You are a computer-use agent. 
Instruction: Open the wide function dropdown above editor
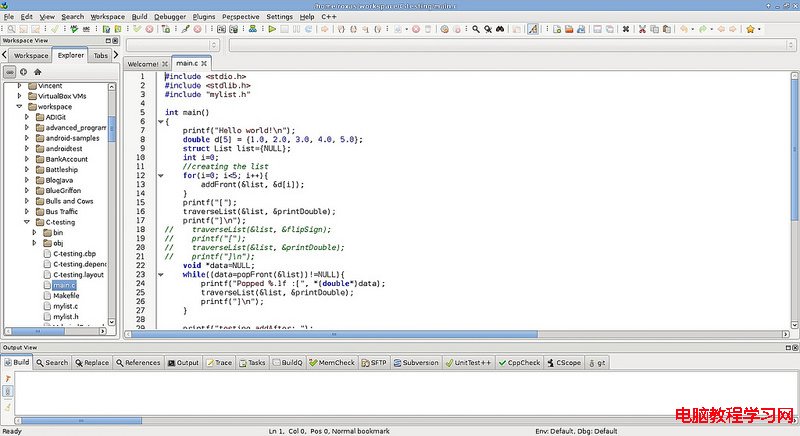pyautogui.click(x=512, y=45)
